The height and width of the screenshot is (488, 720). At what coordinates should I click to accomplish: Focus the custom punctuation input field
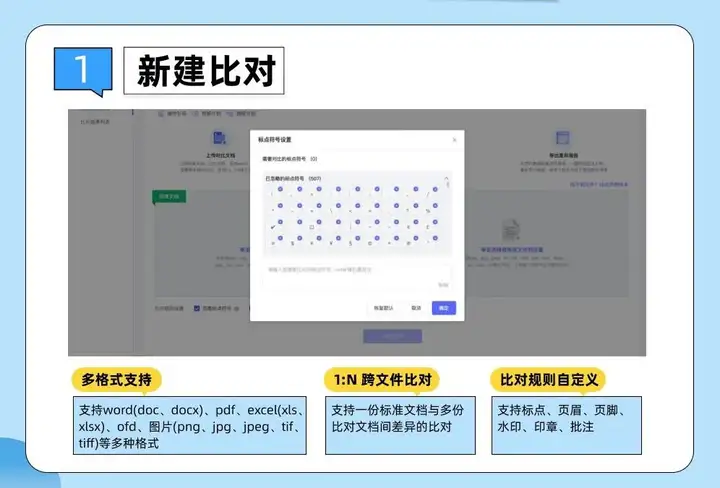[x=356, y=276]
